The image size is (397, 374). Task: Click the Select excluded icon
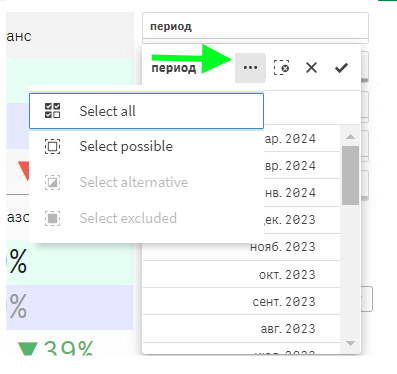53,218
